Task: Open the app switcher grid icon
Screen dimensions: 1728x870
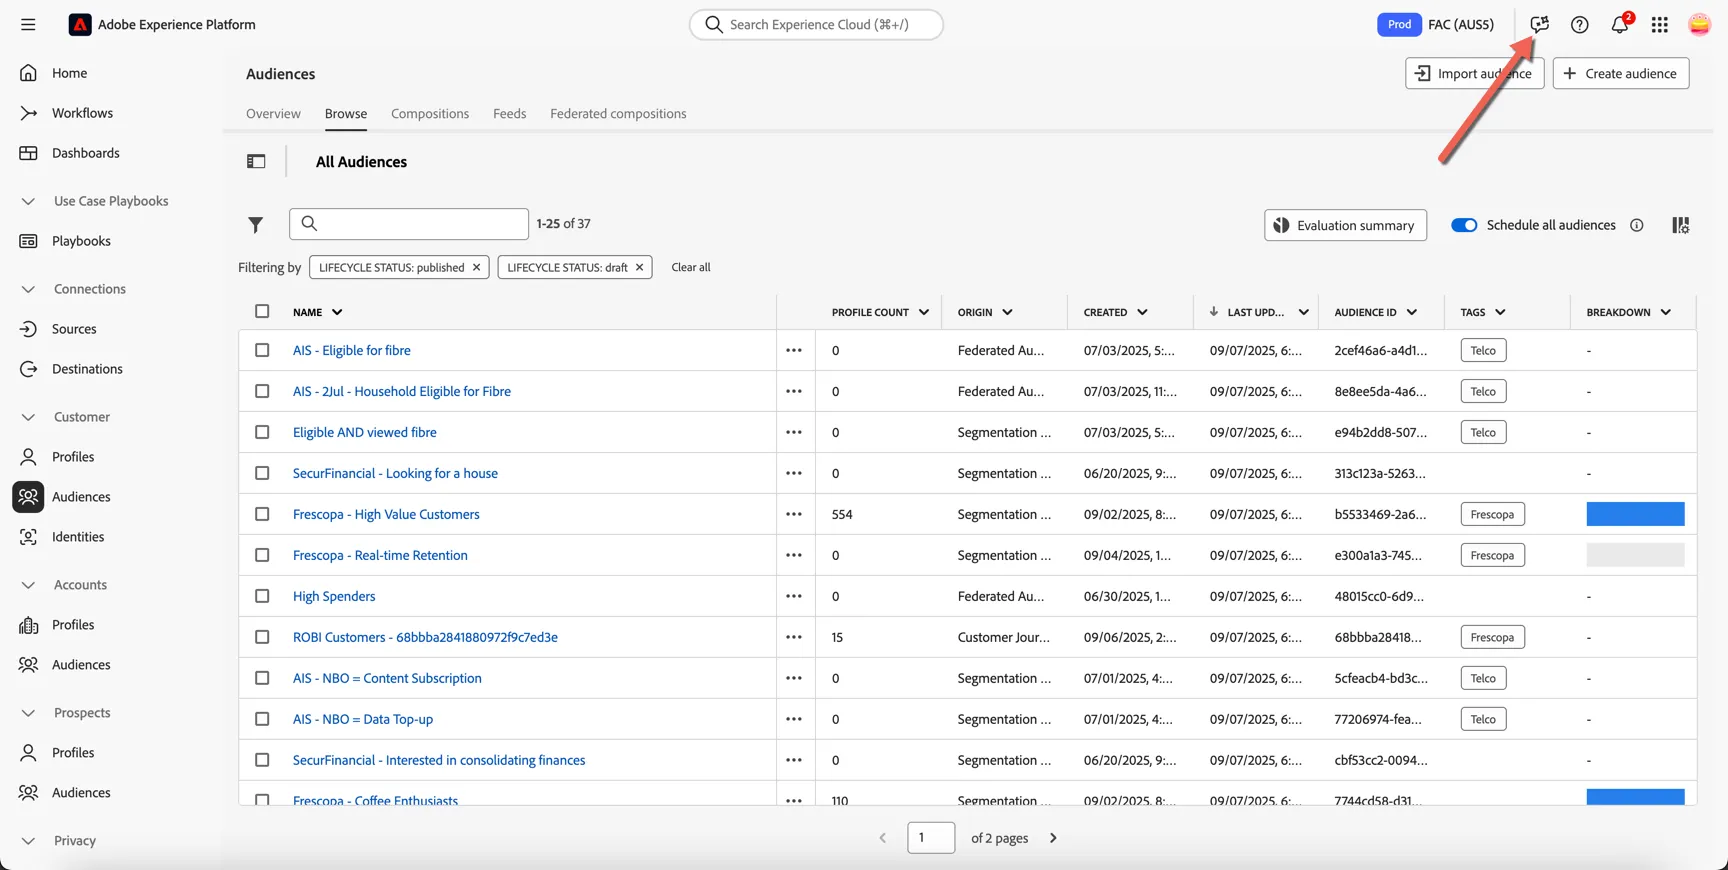Action: click(x=1660, y=25)
